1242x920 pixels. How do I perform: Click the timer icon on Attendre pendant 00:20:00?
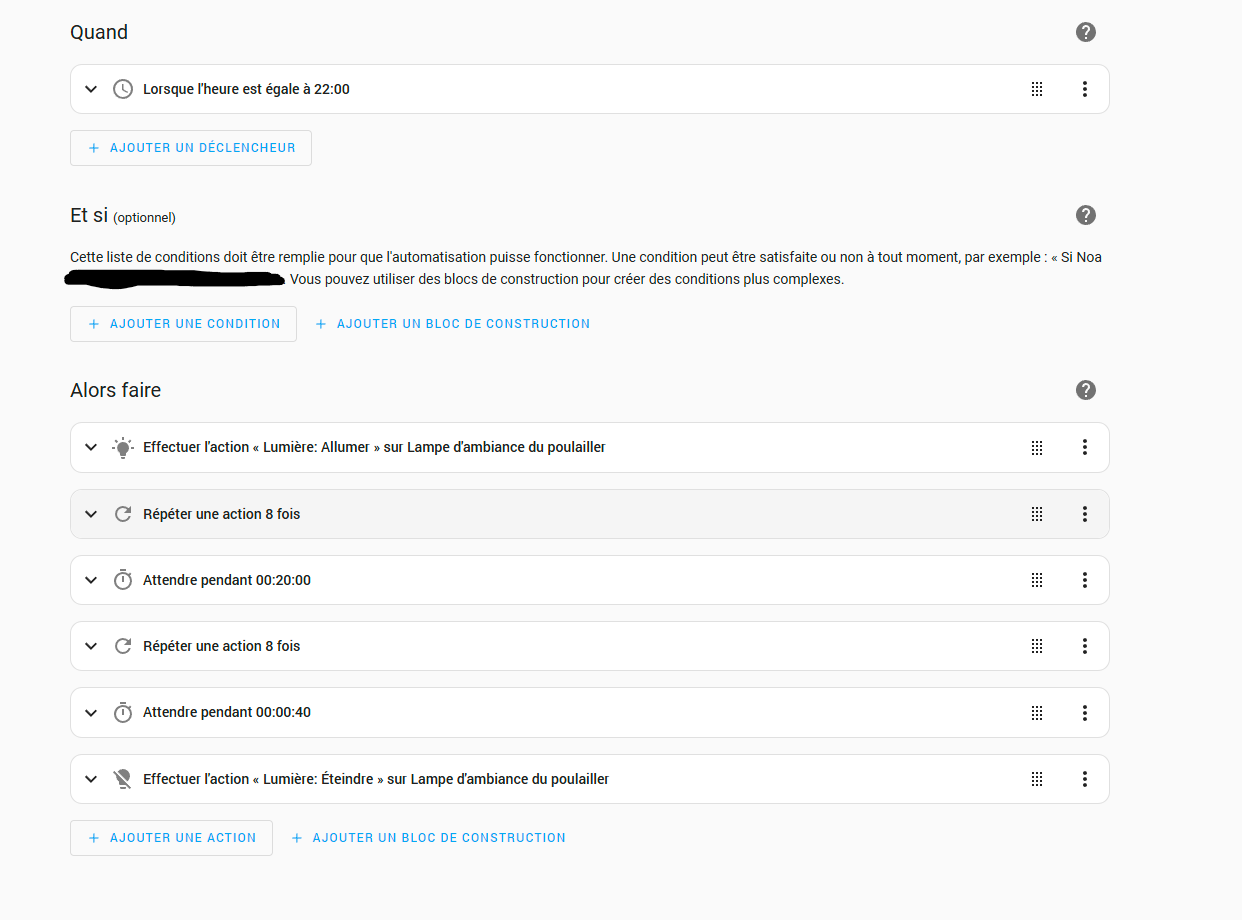(x=123, y=580)
